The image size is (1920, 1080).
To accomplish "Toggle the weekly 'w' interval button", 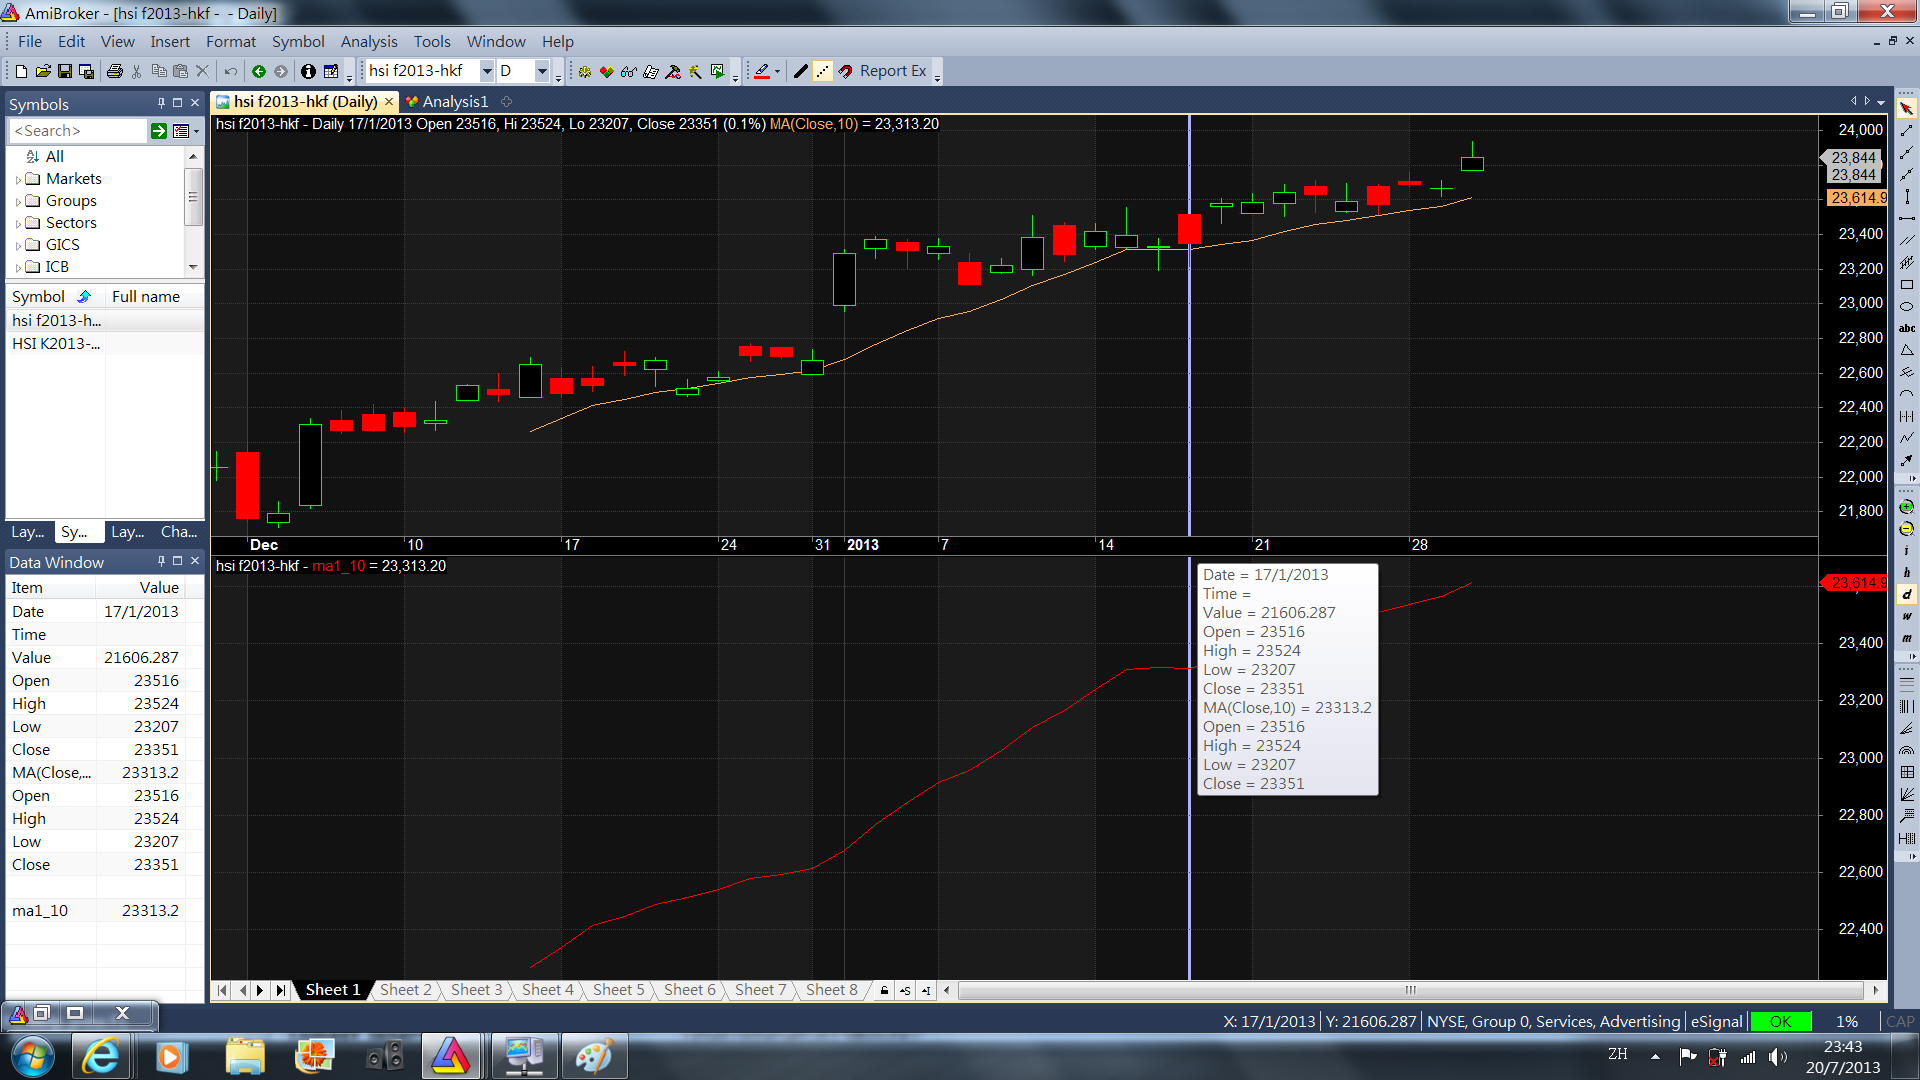I will click(1907, 616).
